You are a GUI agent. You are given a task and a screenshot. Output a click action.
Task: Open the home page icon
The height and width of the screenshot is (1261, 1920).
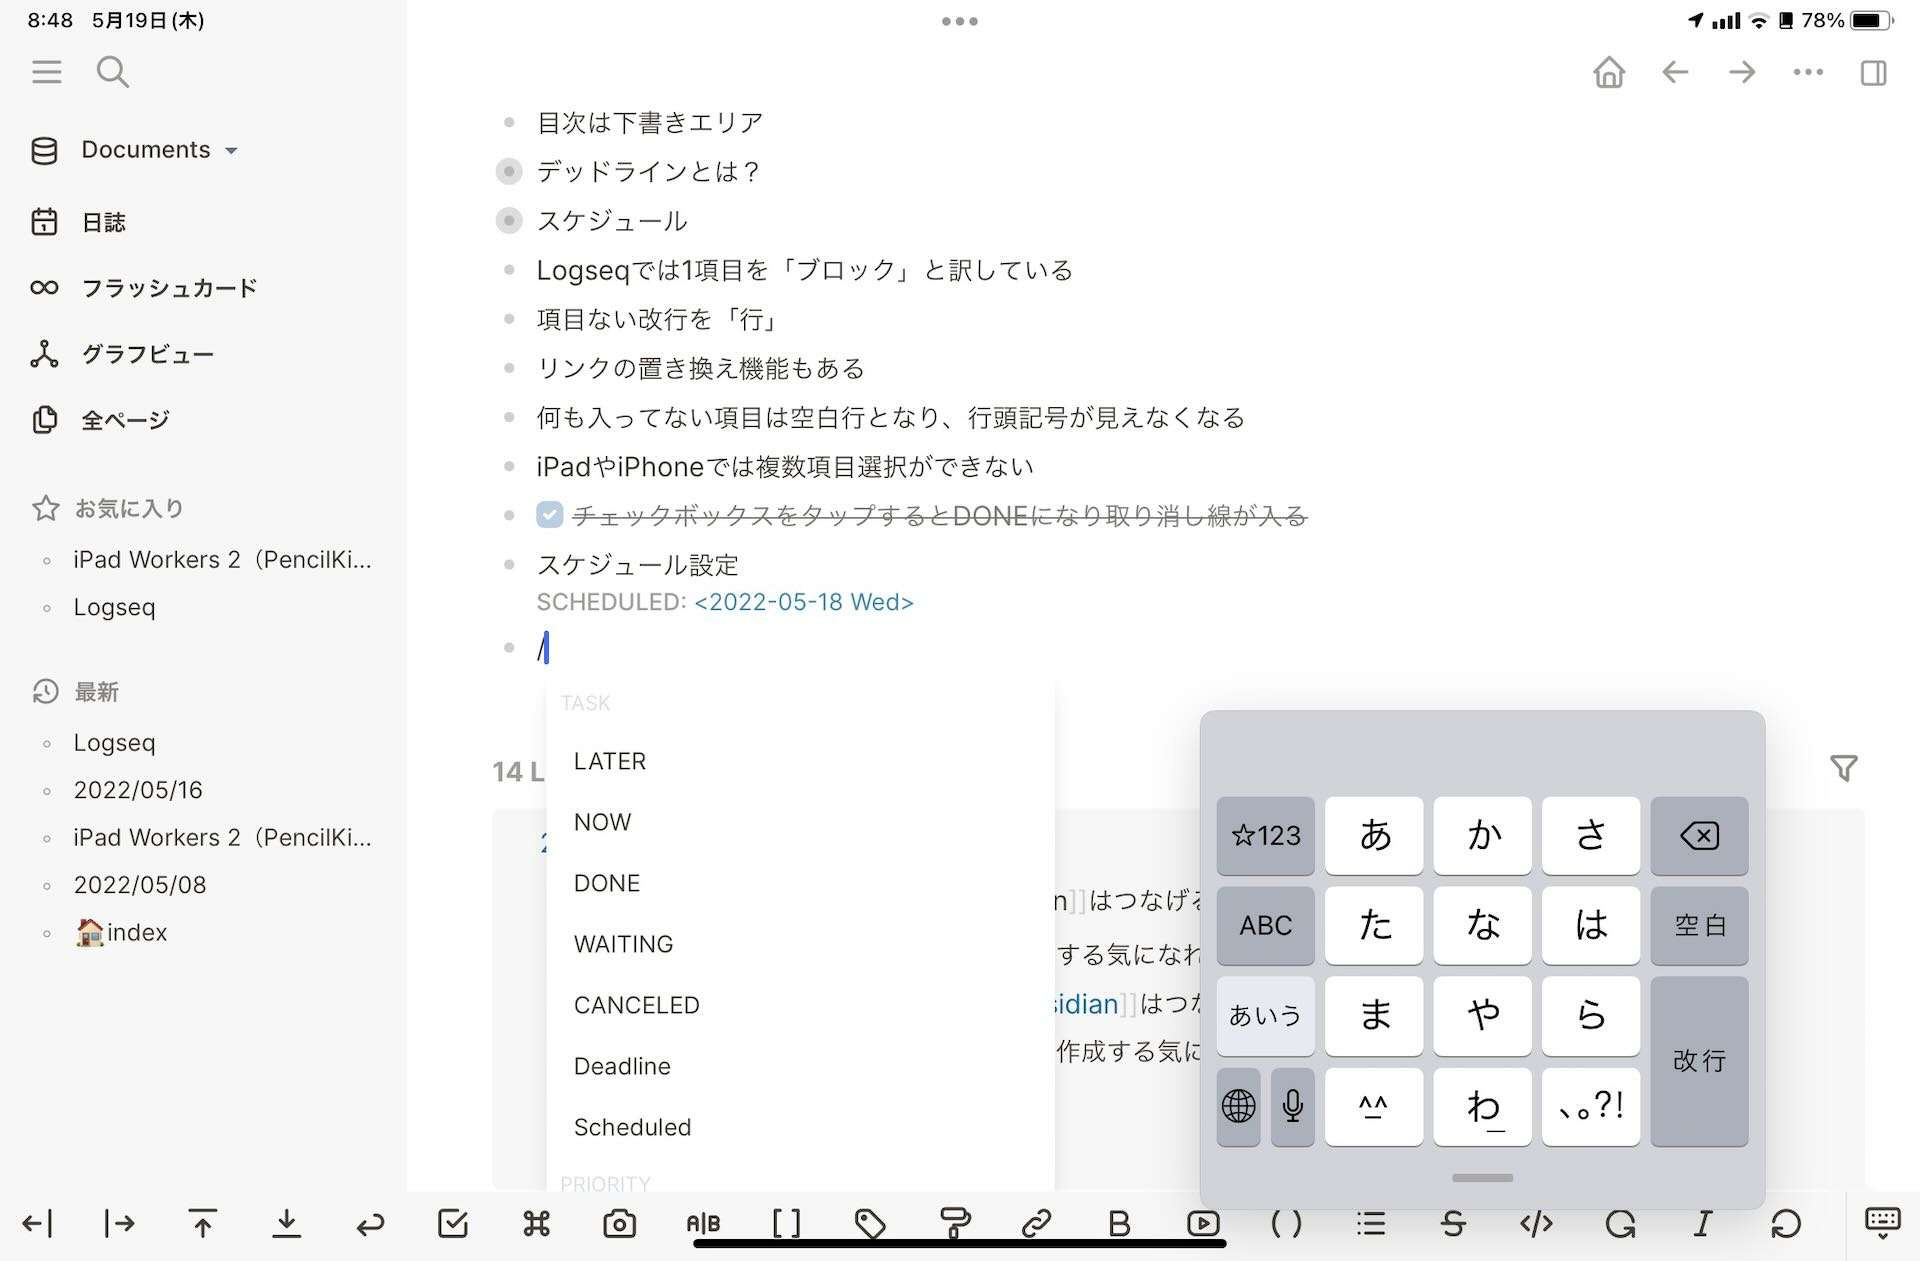(1609, 73)
